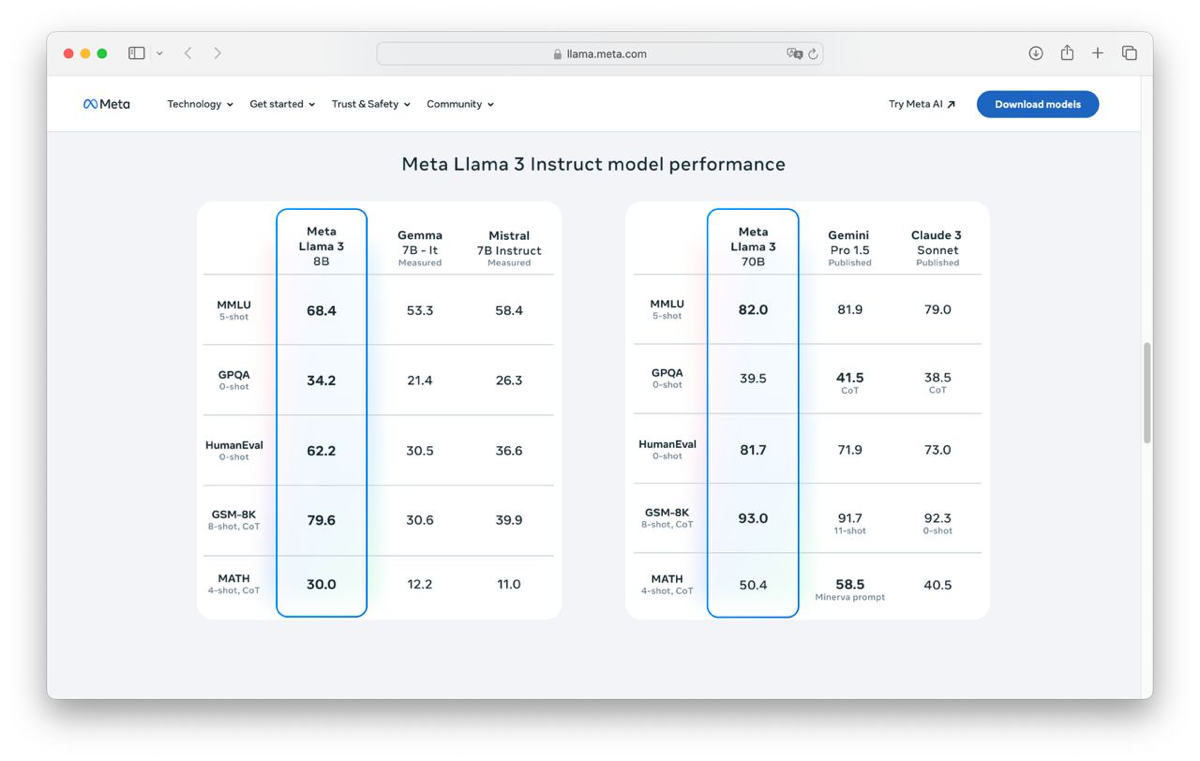The image size is (1200, 761).
Task: Open the Trust & Safety dropdown
Action: (371, 104)
